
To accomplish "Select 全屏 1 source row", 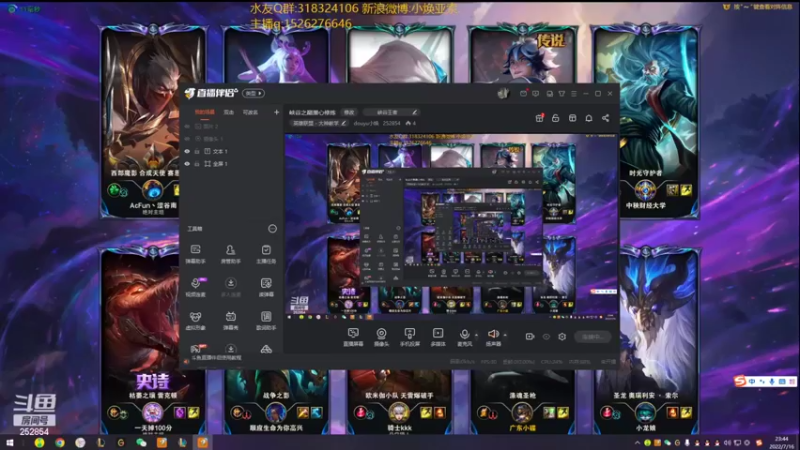I will pos(232,164).
